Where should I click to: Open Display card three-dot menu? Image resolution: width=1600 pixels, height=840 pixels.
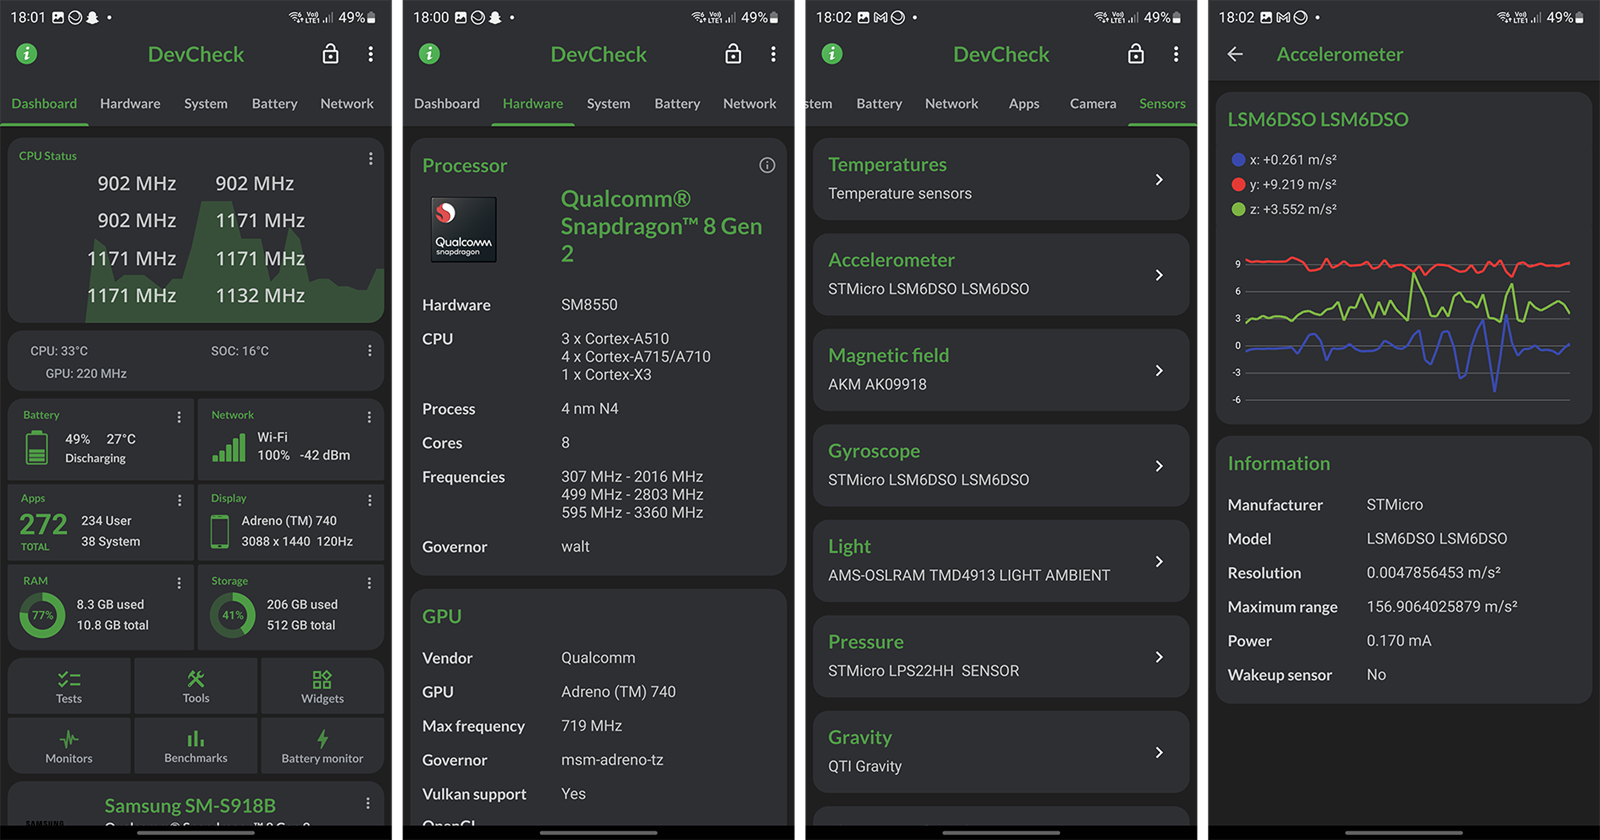[369, 500]
